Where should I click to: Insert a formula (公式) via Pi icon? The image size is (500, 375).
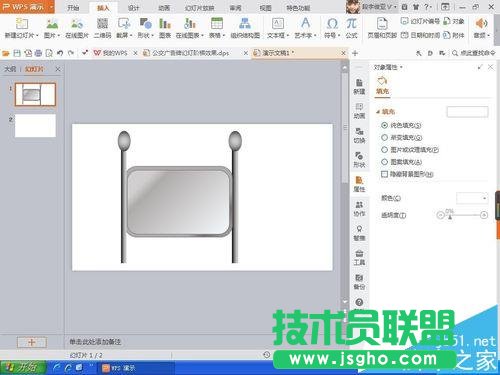352,24
